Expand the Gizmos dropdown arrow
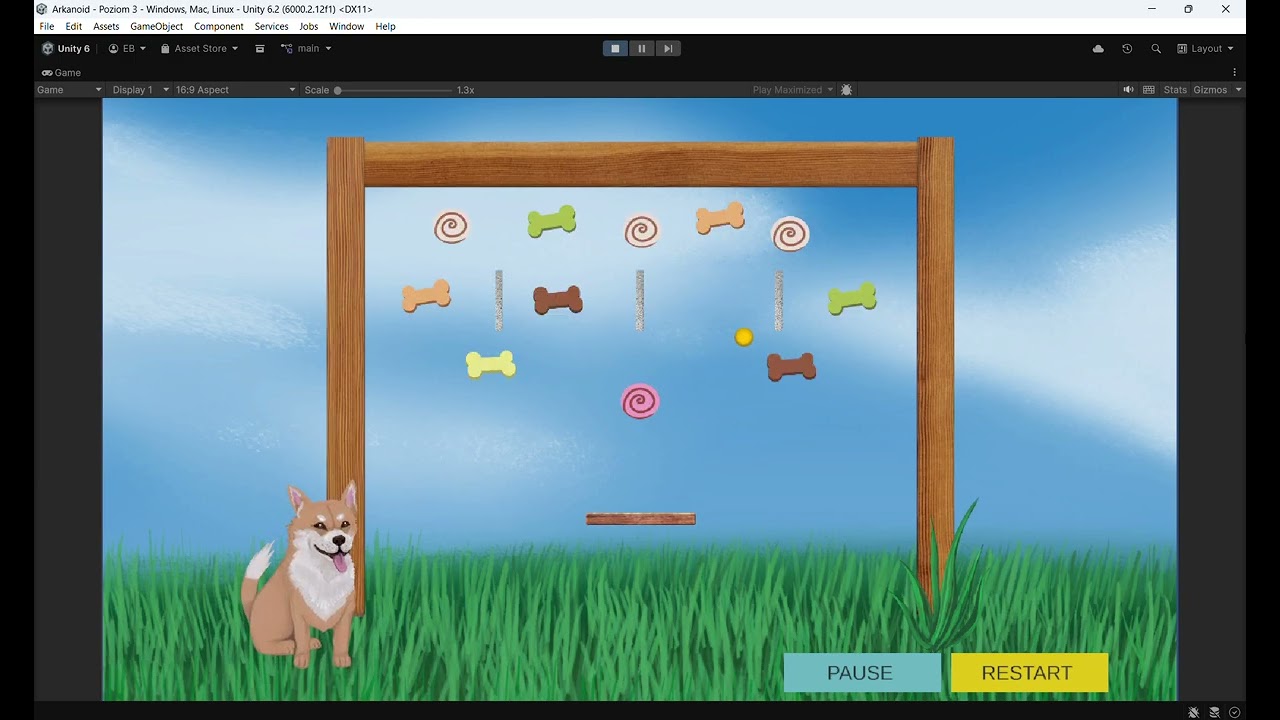Screen dimensions: 1280x720 (1239, 90)
